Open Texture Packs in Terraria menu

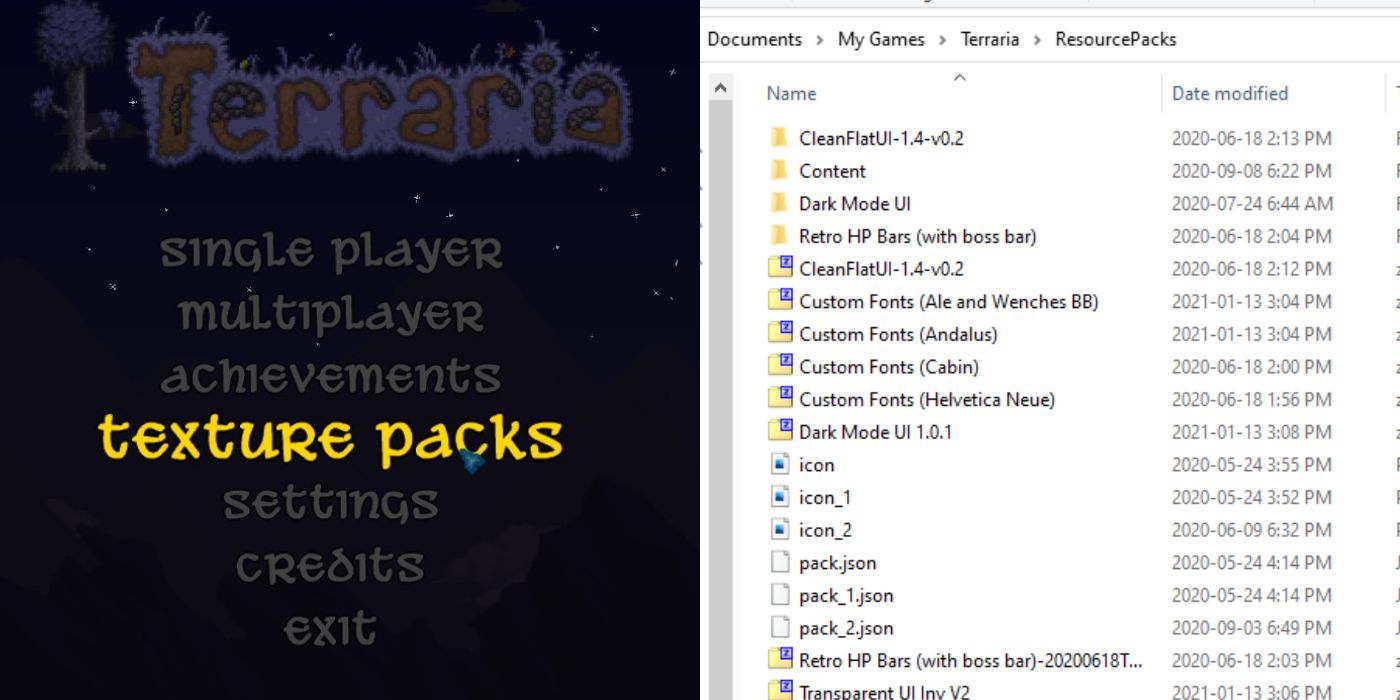click(x=331, y=440)
